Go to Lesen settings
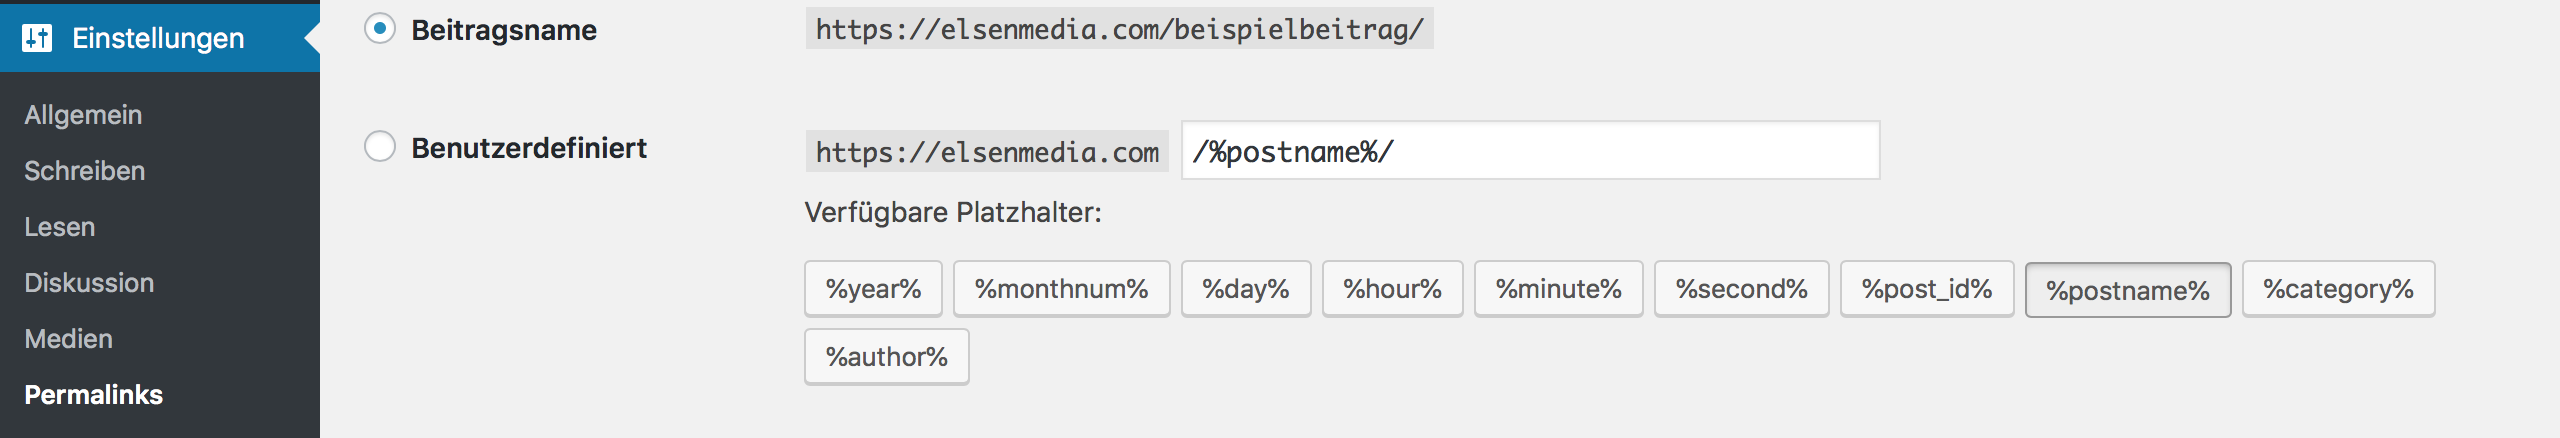The width and height of the screenshot is (2560, 438). [60, 227]
